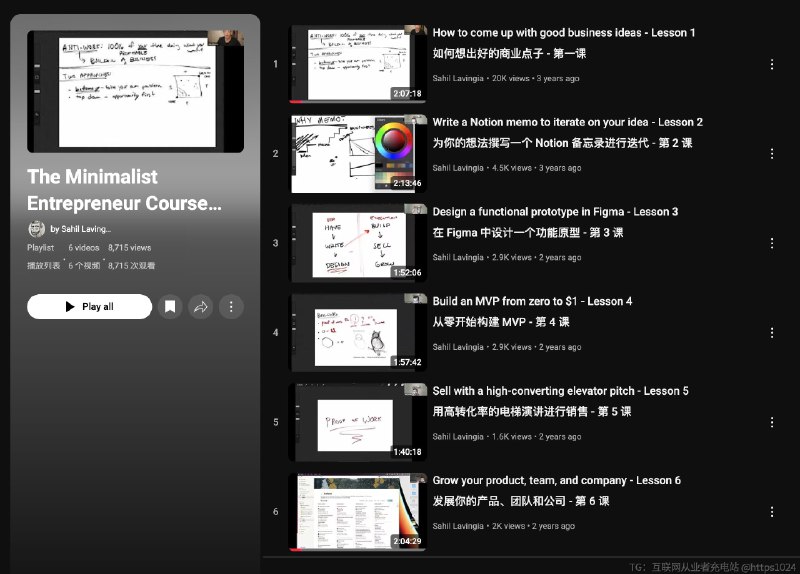The image size is (800, 574).
Task: Open three-dot menu for Lesson 1 video
Action: (771, 64)
